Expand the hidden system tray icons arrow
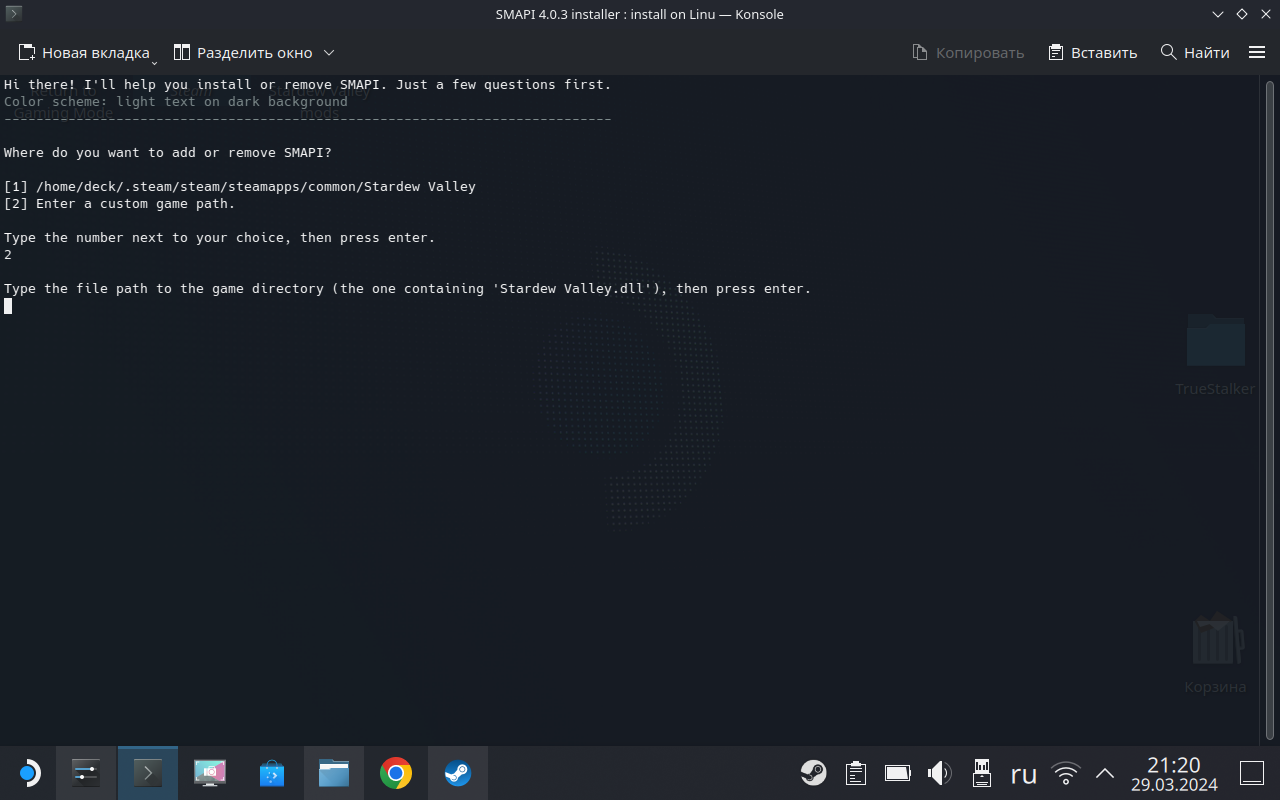The height and width of the screenshot is (800, 1280). [x=1105, y=773]
